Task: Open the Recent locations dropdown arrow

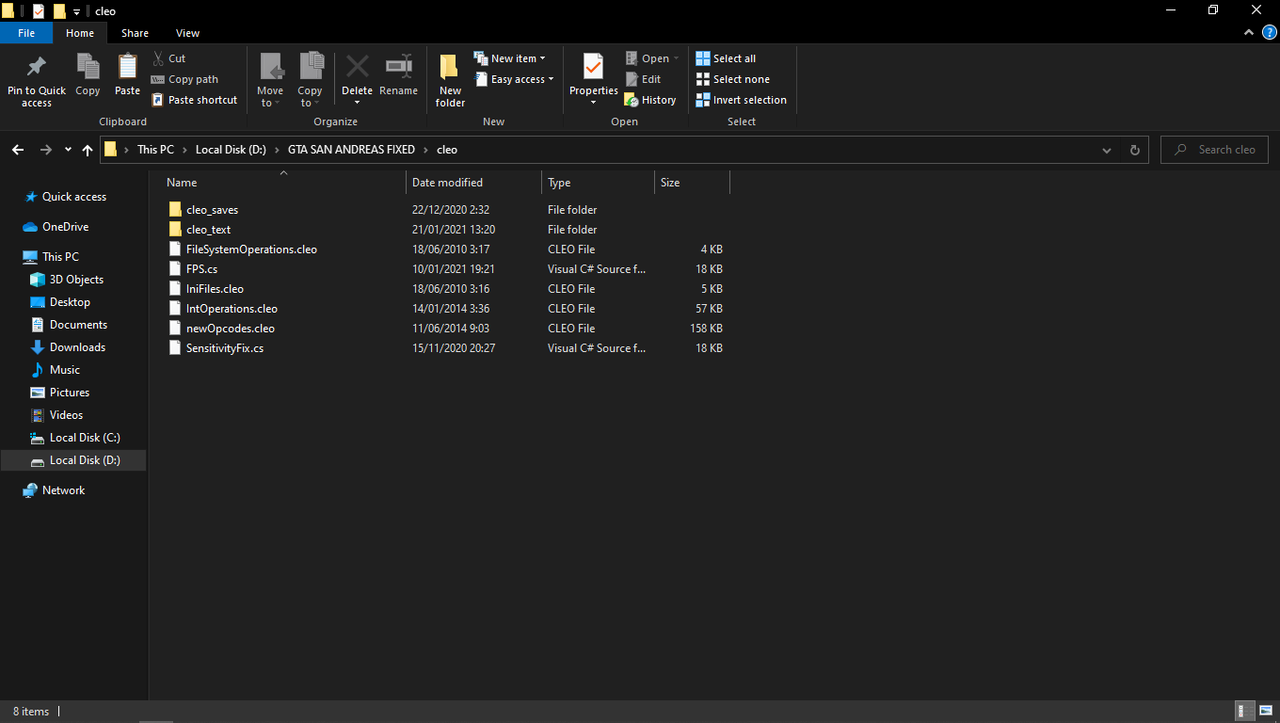Action: (x=68, y=150)
